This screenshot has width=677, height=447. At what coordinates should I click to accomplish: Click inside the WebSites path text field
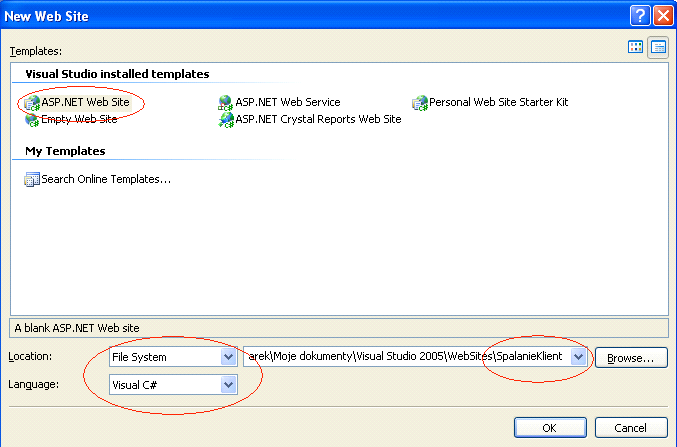(407, 356)
